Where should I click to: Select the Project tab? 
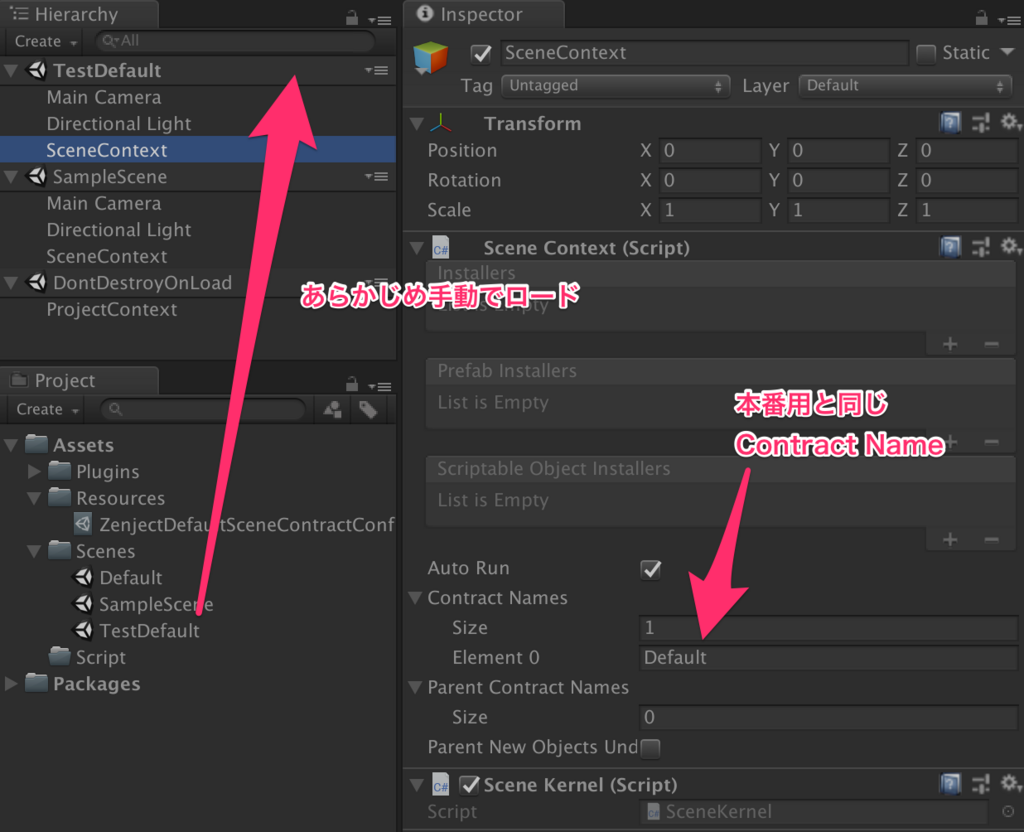(79, 380)
